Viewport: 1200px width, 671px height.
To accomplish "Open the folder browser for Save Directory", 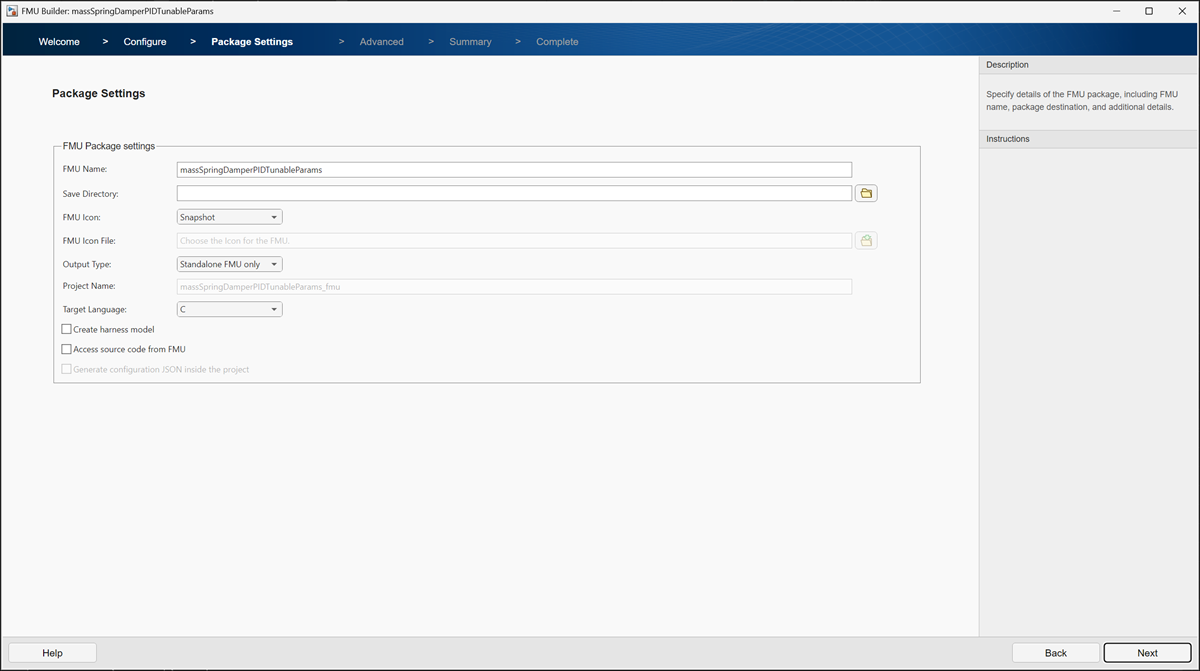I will (865, 192).
